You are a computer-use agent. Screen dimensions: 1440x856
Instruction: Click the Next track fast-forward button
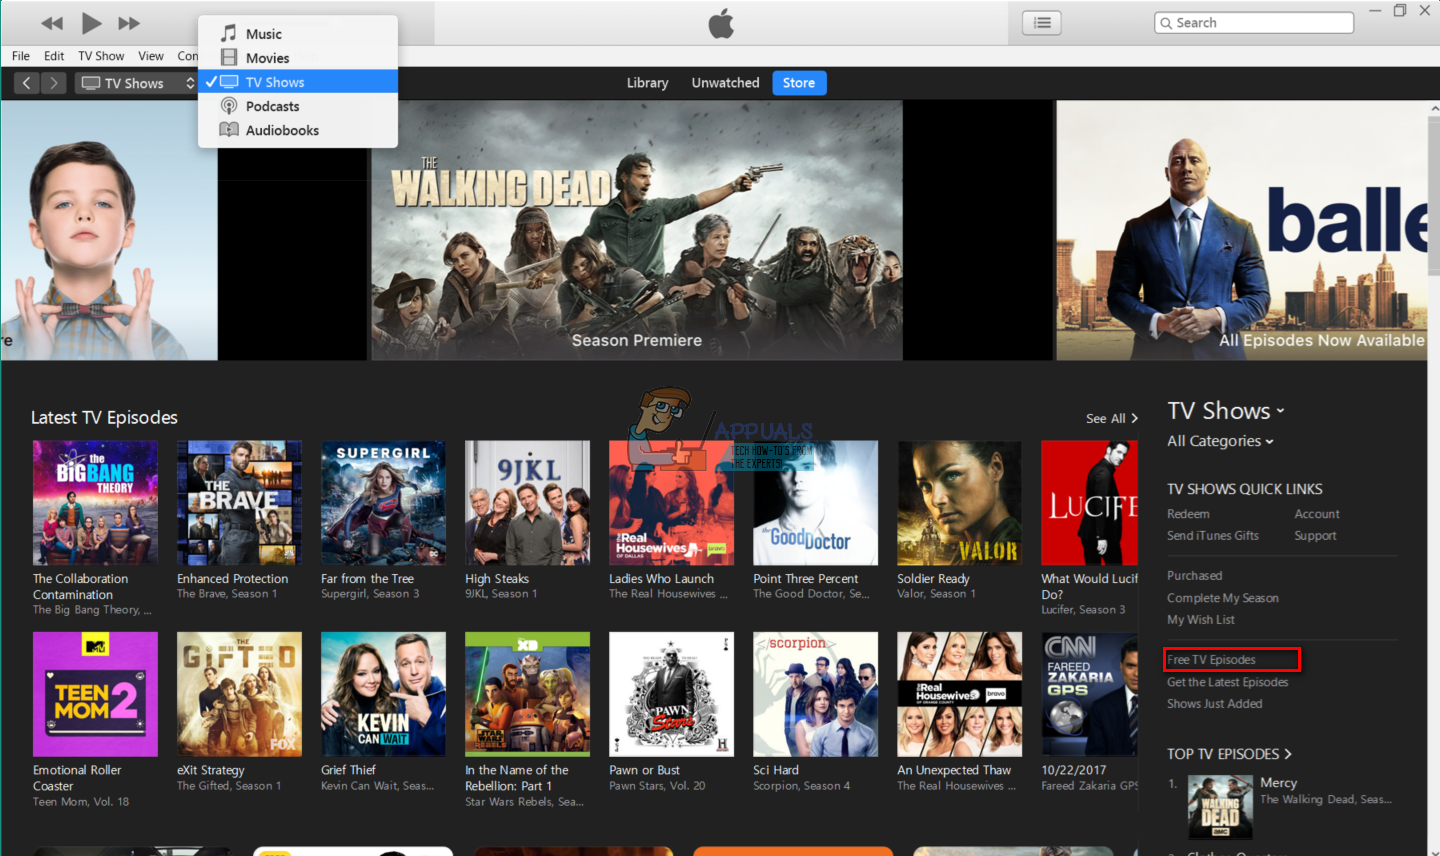pos(129,23)
